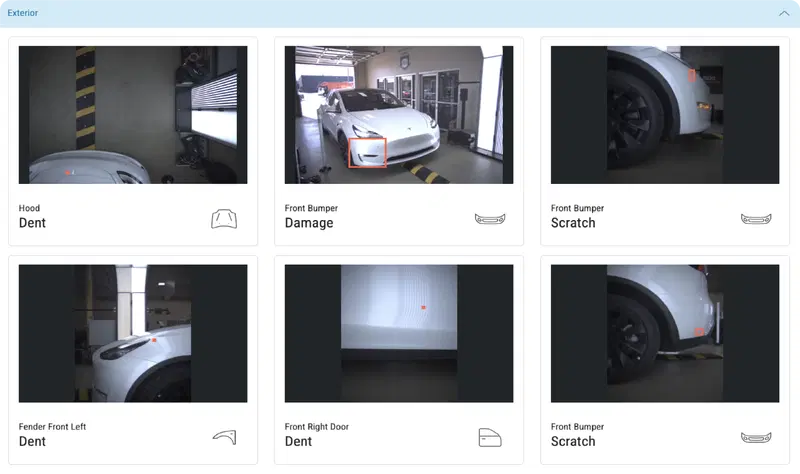Click the orange damage box on bumper
The image size is (800, 474).
click(x=367, y=153)
